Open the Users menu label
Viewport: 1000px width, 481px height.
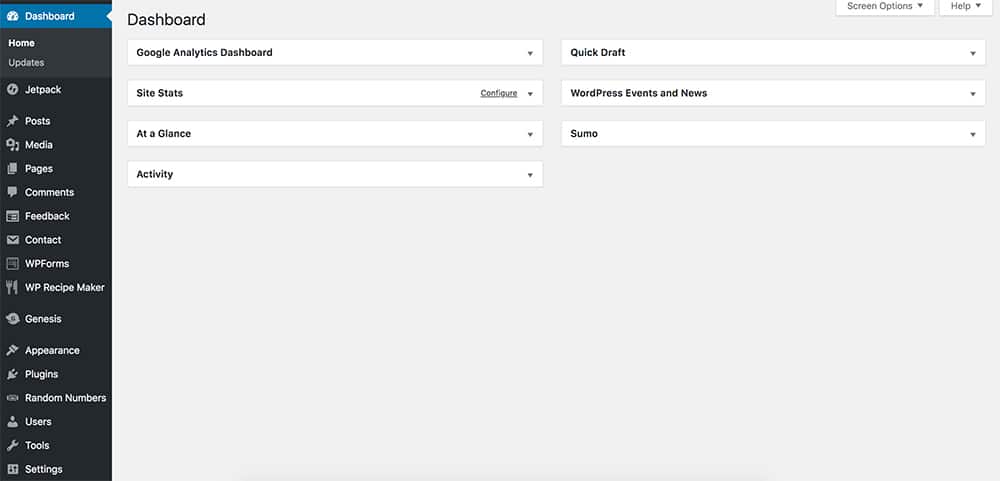pyautogui.click(x=38, y=422)
